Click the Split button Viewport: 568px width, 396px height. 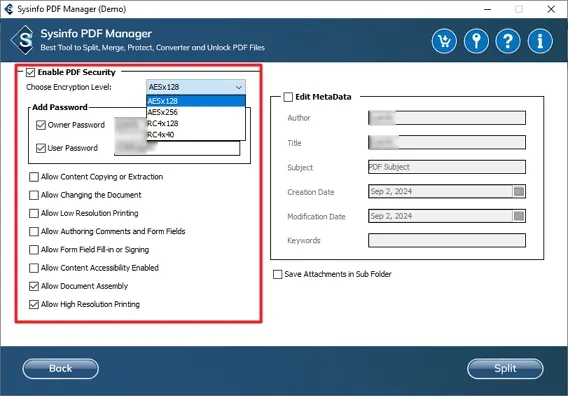pyautogui.click(x=505, y=368)
